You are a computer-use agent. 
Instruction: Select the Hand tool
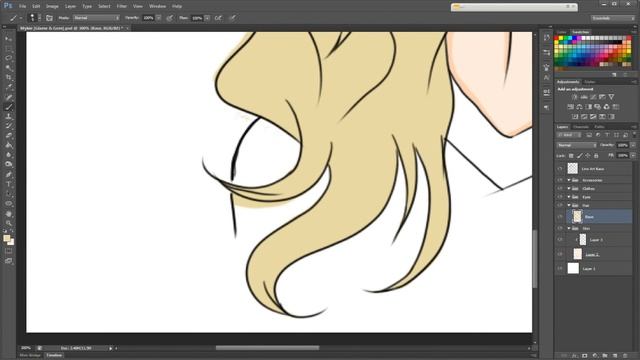[x=9, y=213]
